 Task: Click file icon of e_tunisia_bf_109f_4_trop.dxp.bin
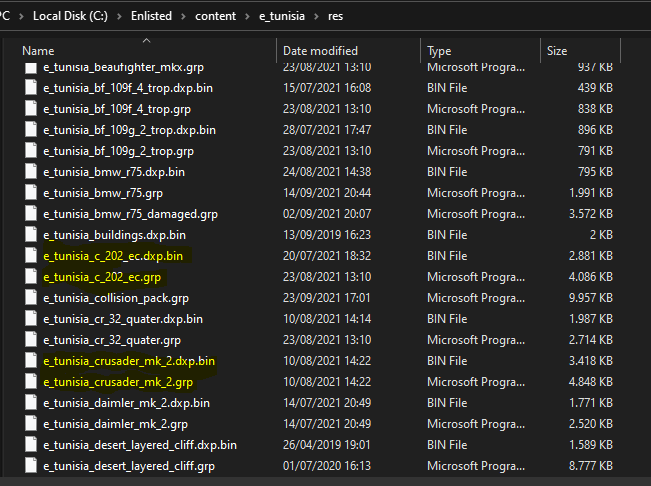(31, 88)
